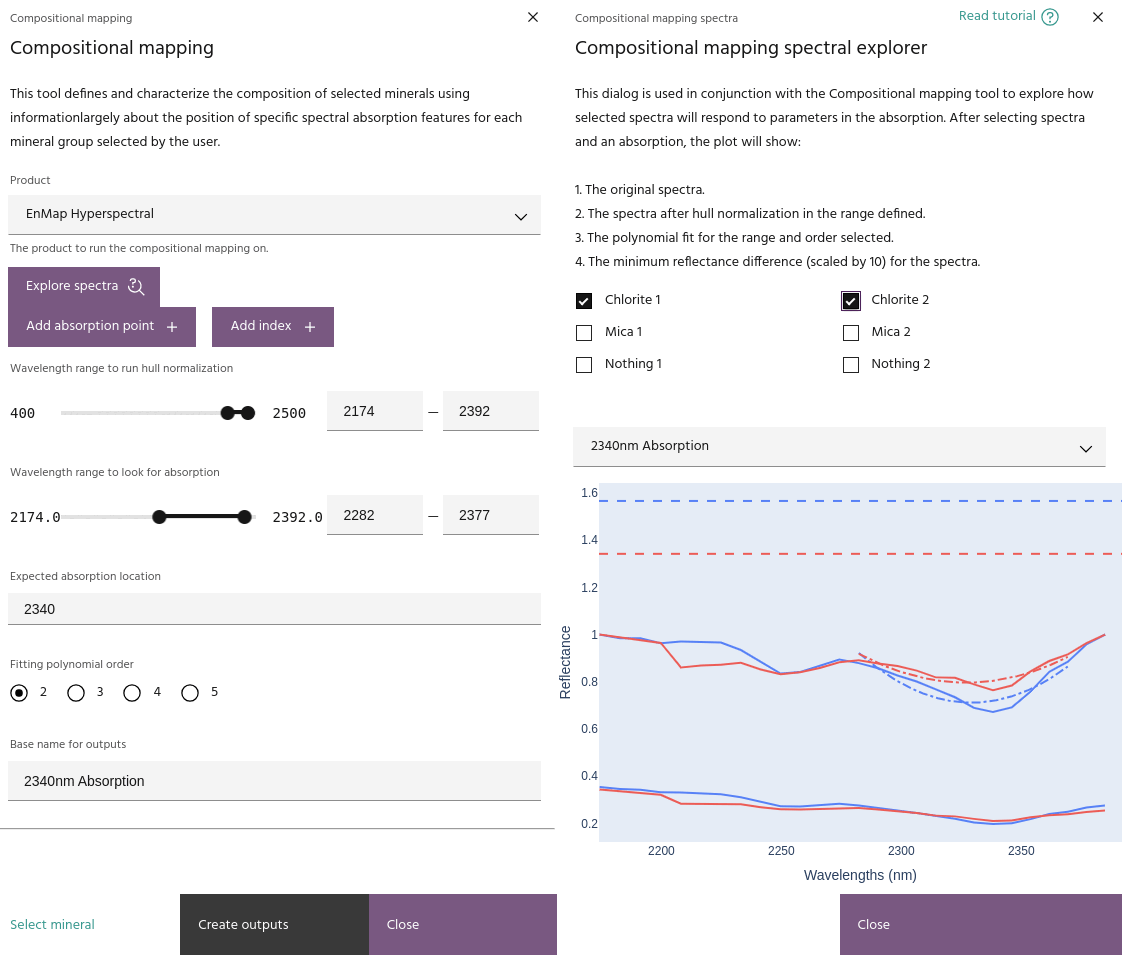Open the EnMap Hyperspectral product dropdown
The width and height of the screenshot is (1122, 955).
(274, 215)
